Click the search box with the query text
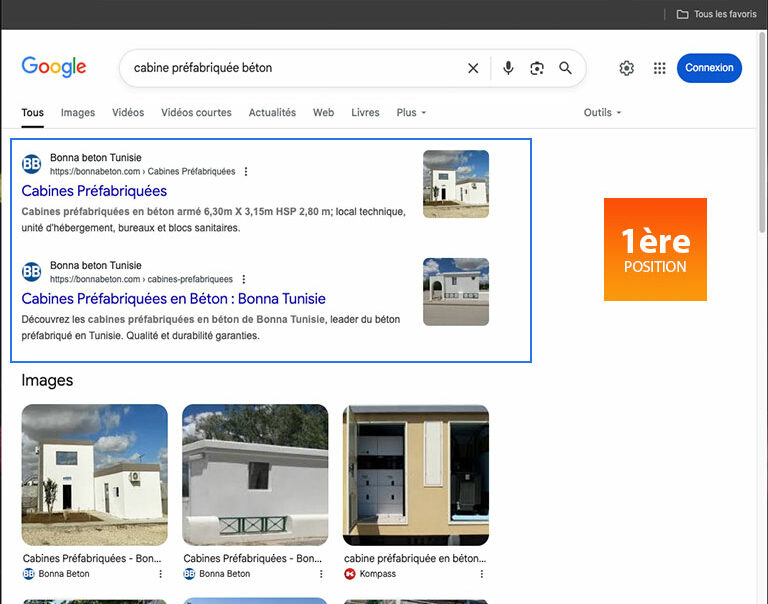768x604 pixels. pos(290,68)
